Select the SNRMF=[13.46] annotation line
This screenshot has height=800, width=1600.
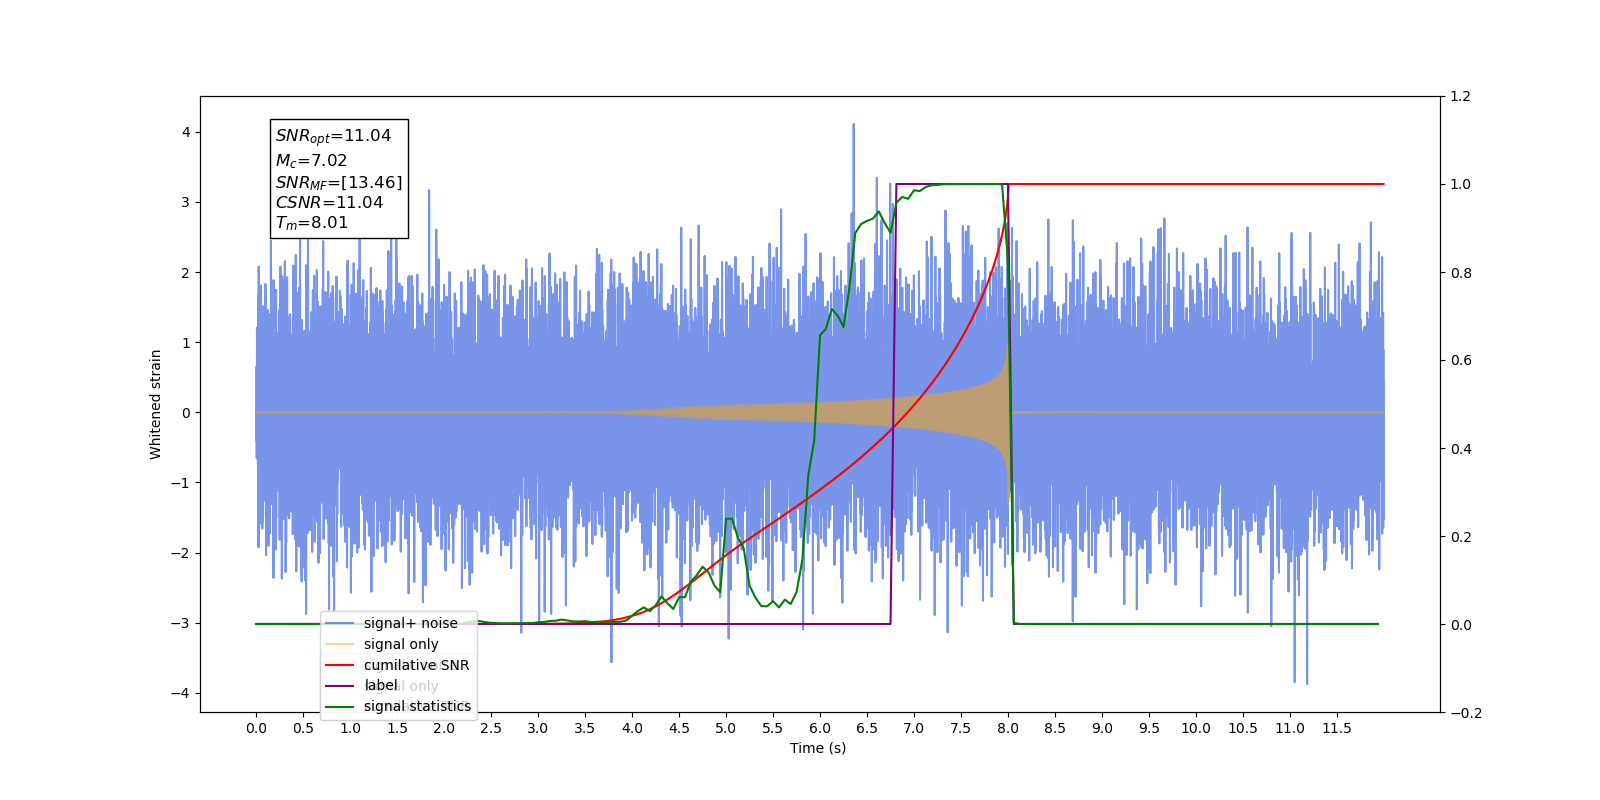tap(339, 182)
